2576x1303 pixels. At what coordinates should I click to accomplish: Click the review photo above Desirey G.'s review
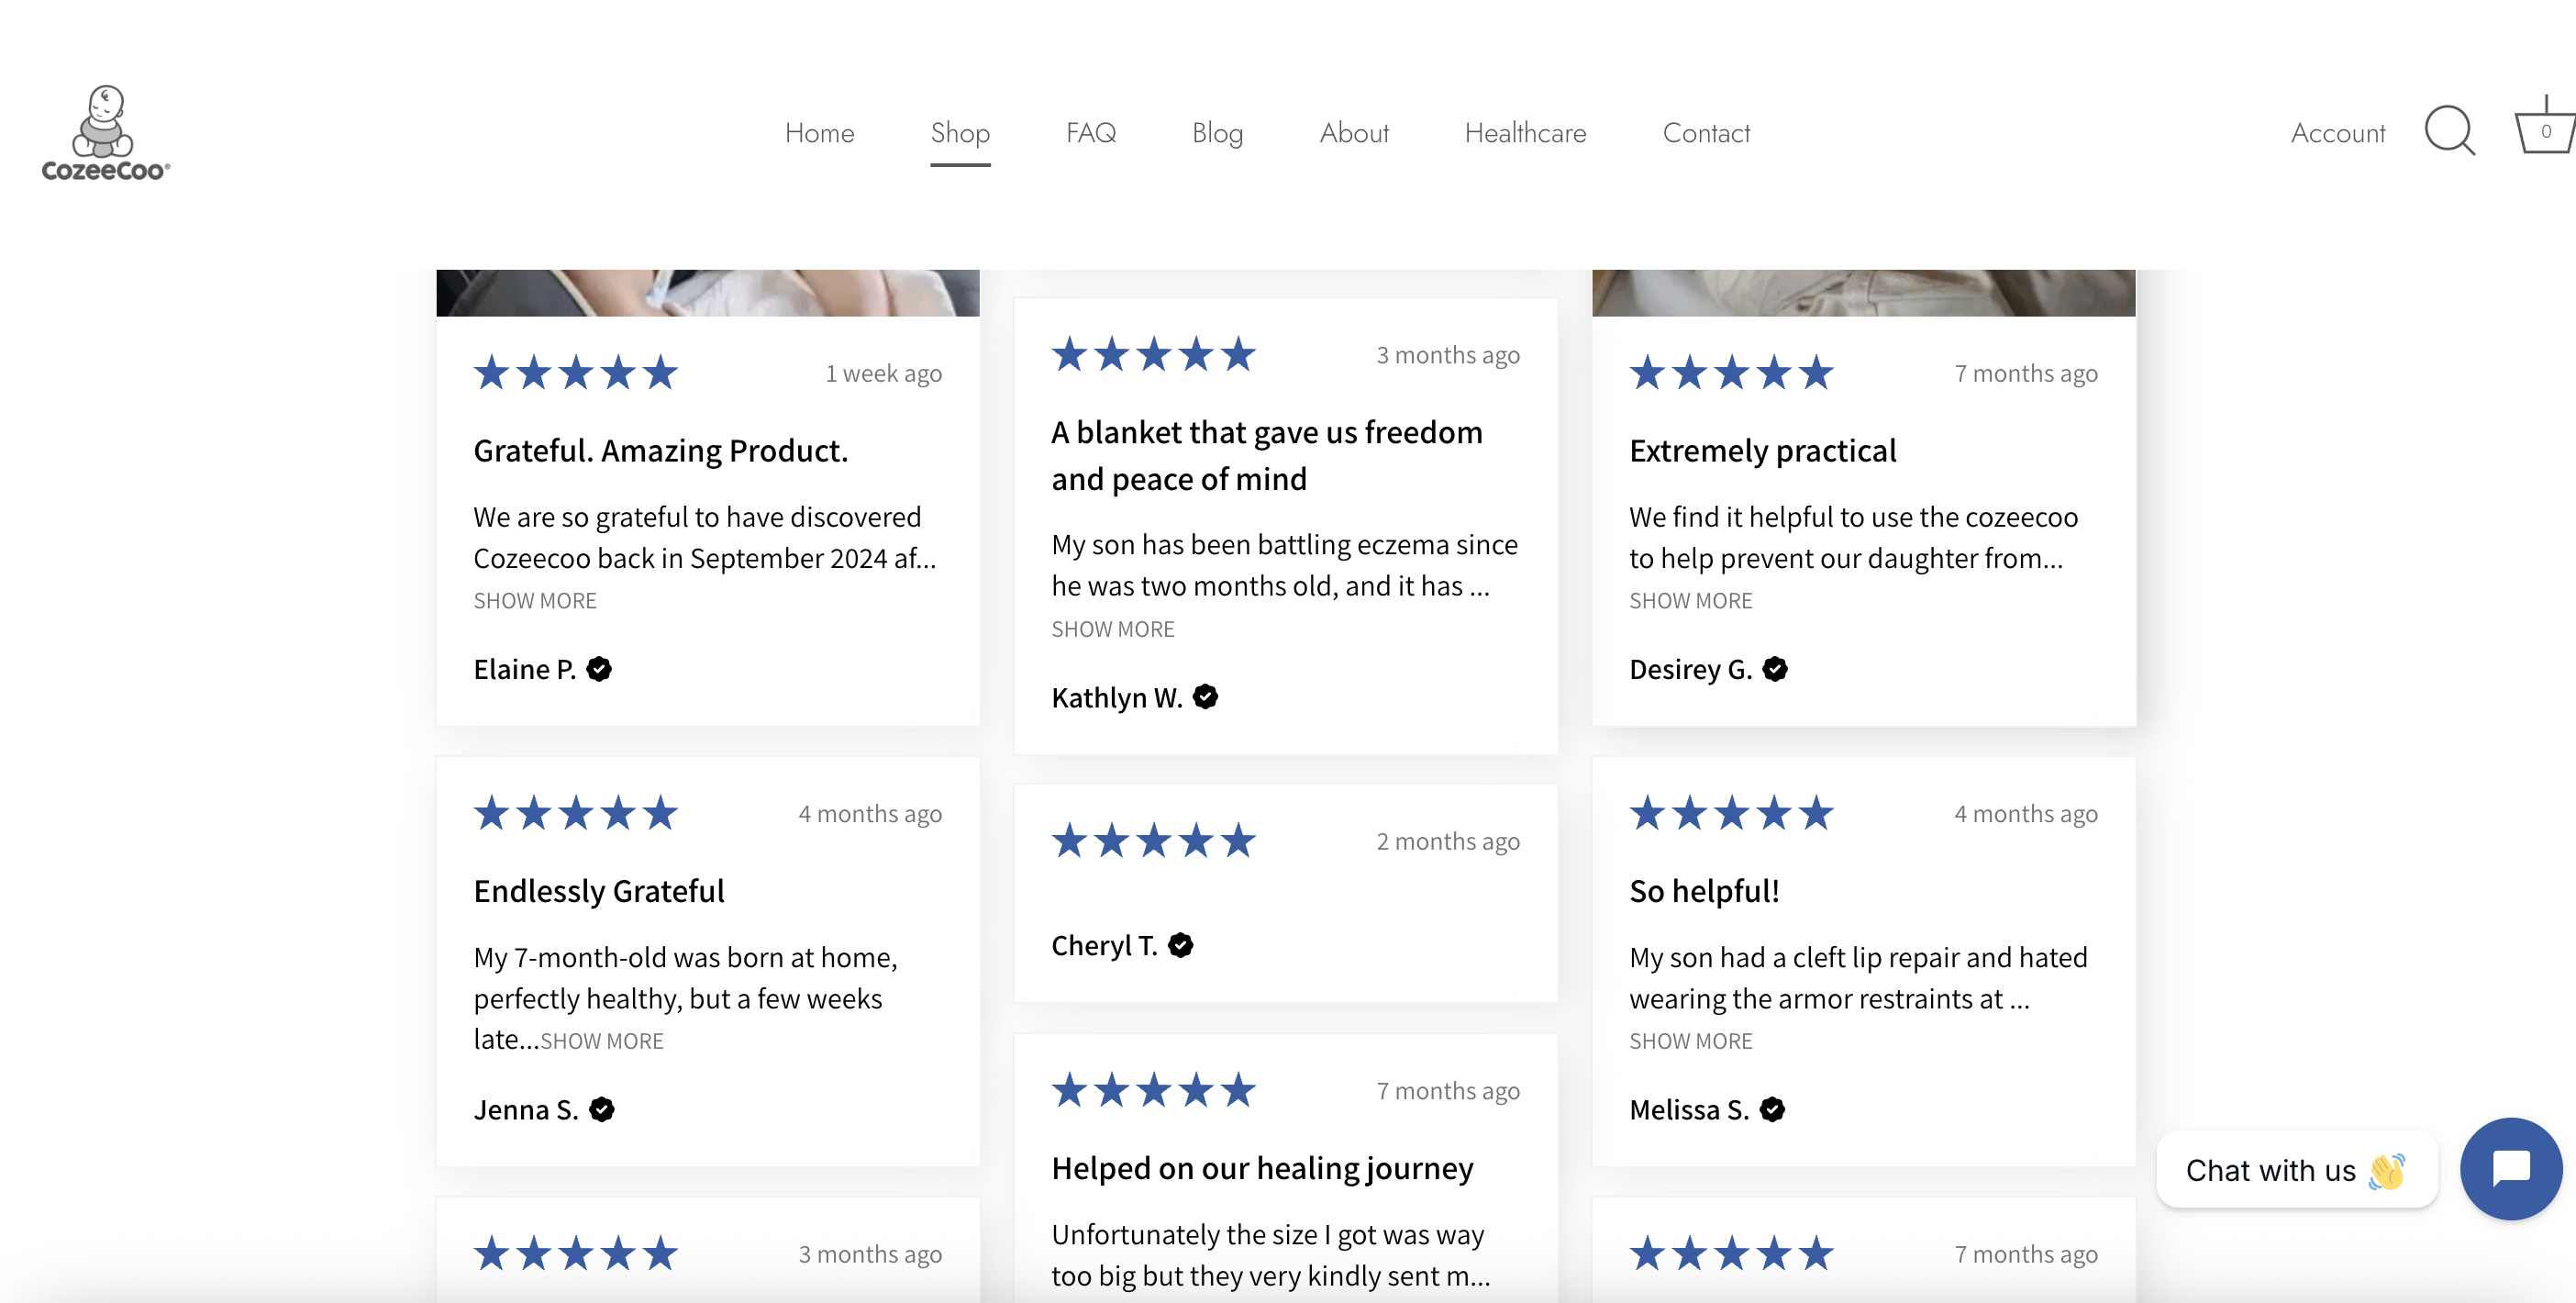[1862, 292]
